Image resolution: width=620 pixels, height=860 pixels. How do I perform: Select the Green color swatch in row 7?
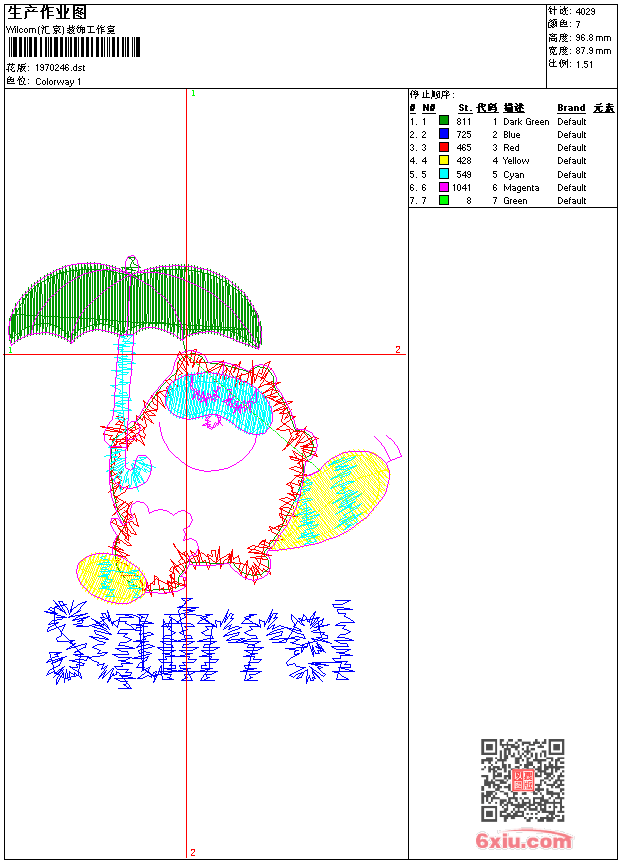click(444, 200)
